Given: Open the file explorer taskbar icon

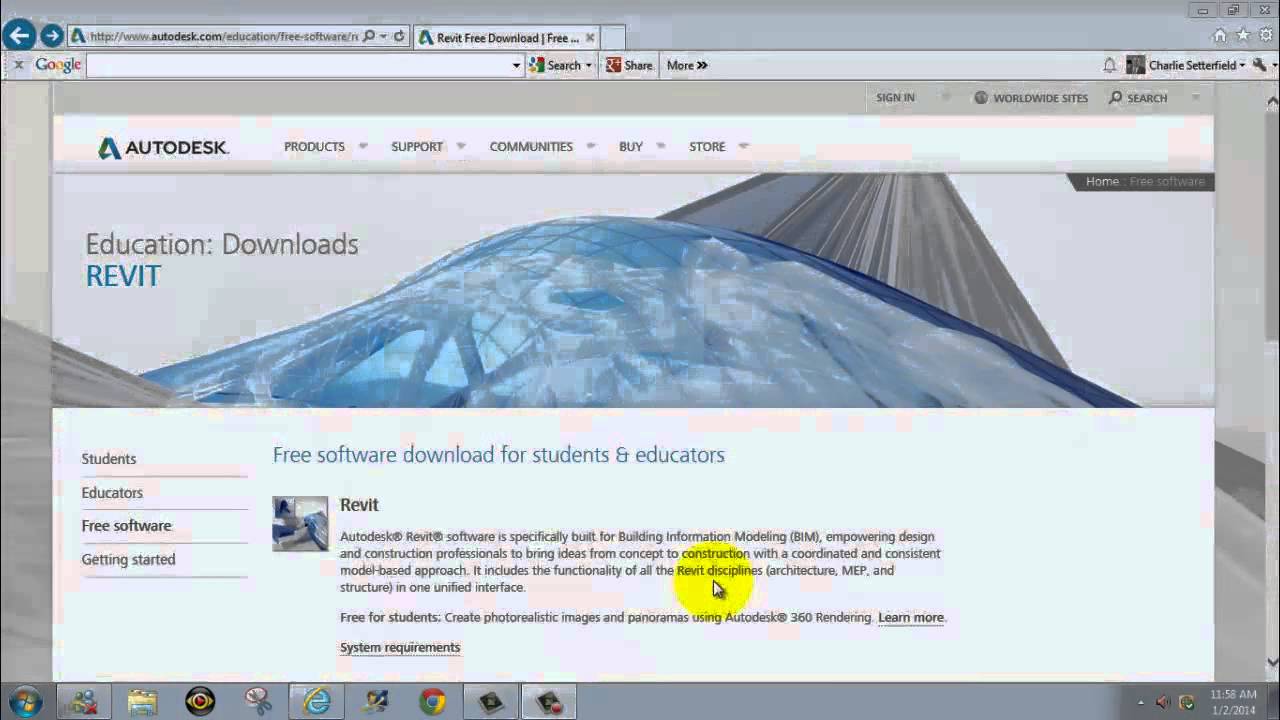Looking at the screenshot, I should (143, 702).
